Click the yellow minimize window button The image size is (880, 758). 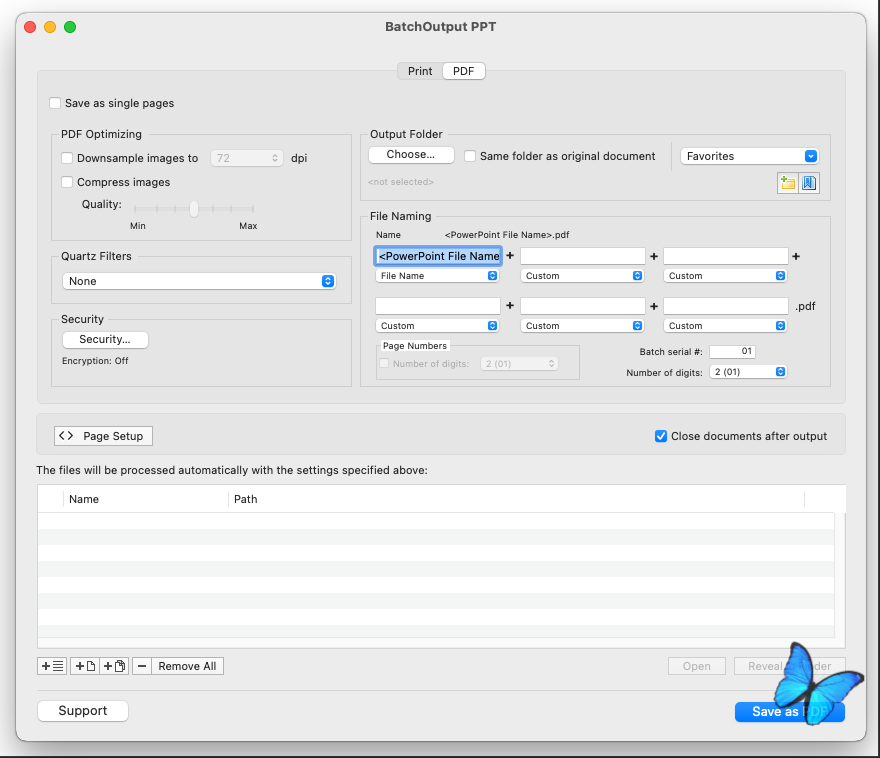pyautogui.click(x=50, y=27)
